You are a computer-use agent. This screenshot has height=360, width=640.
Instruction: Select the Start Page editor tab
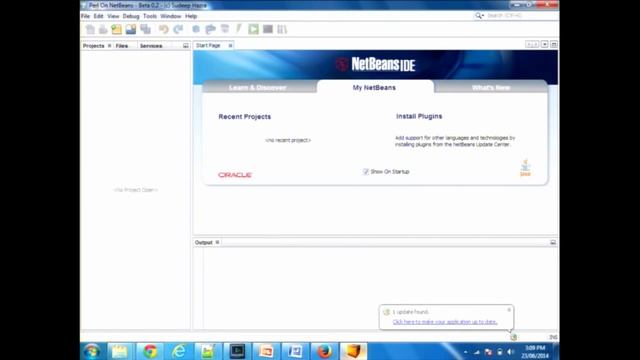coord(208,45)
